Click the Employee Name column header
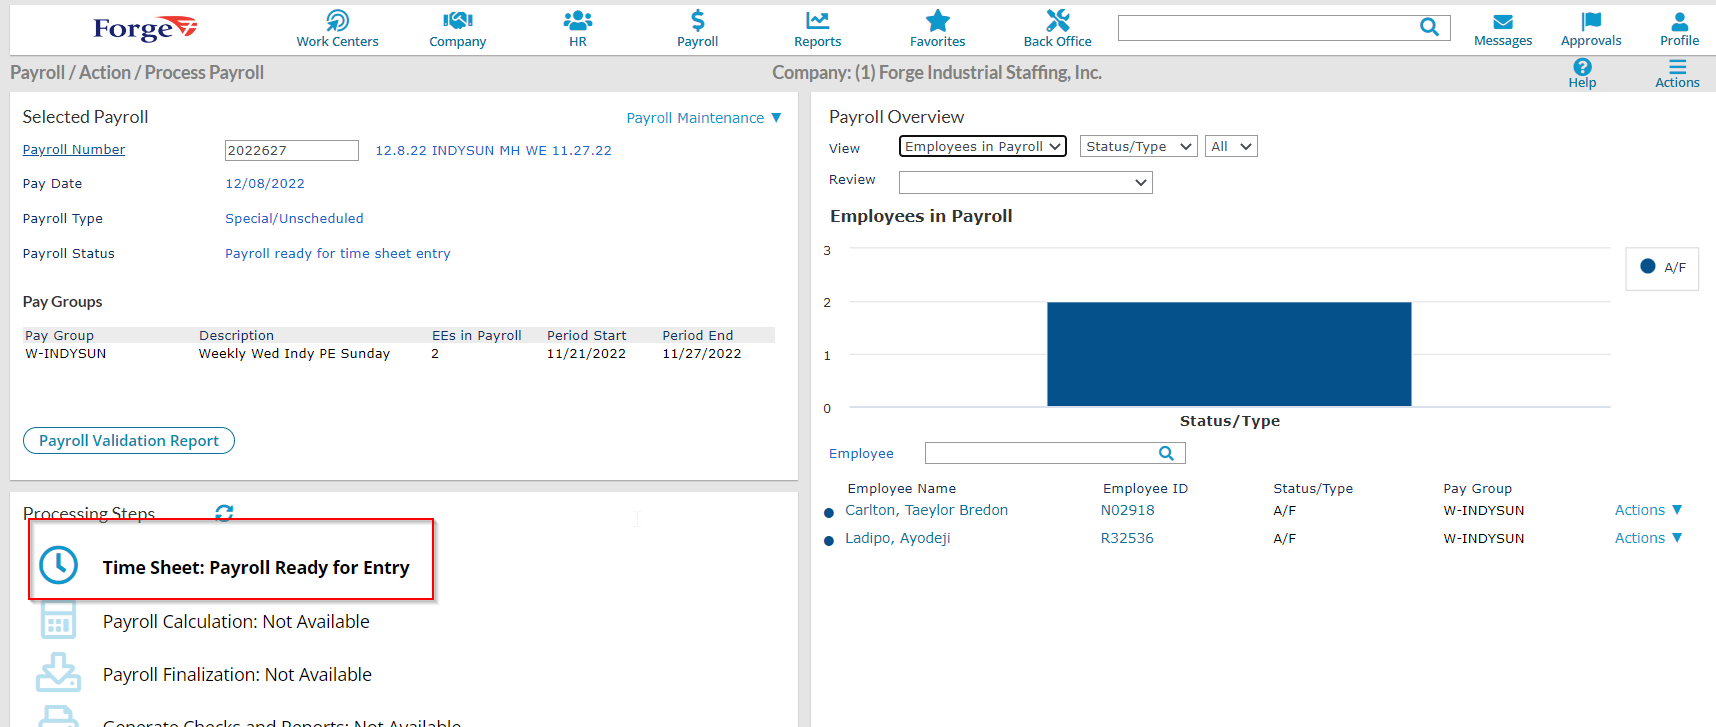1716x727 pixels. click(x=902, y=488)
